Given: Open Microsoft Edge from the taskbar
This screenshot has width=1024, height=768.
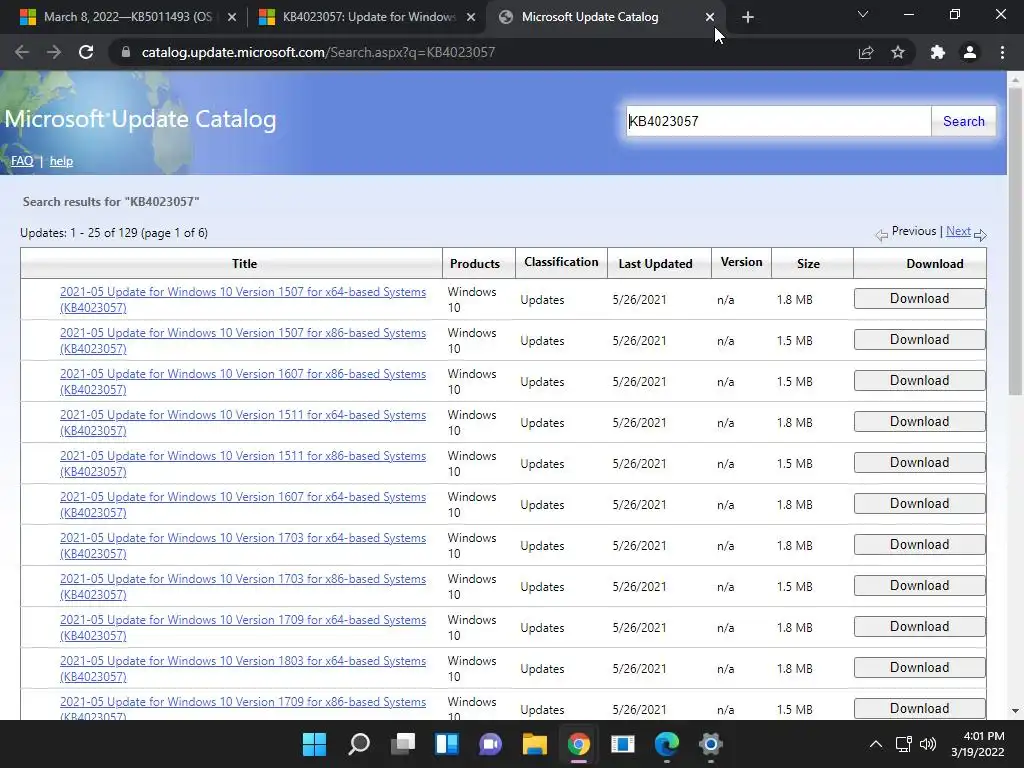Looking at the screenshot, I should pos(667,744).
